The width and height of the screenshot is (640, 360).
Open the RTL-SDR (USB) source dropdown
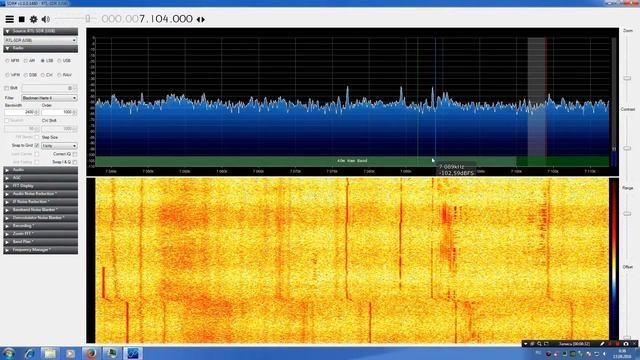click(x=40, y=40)
